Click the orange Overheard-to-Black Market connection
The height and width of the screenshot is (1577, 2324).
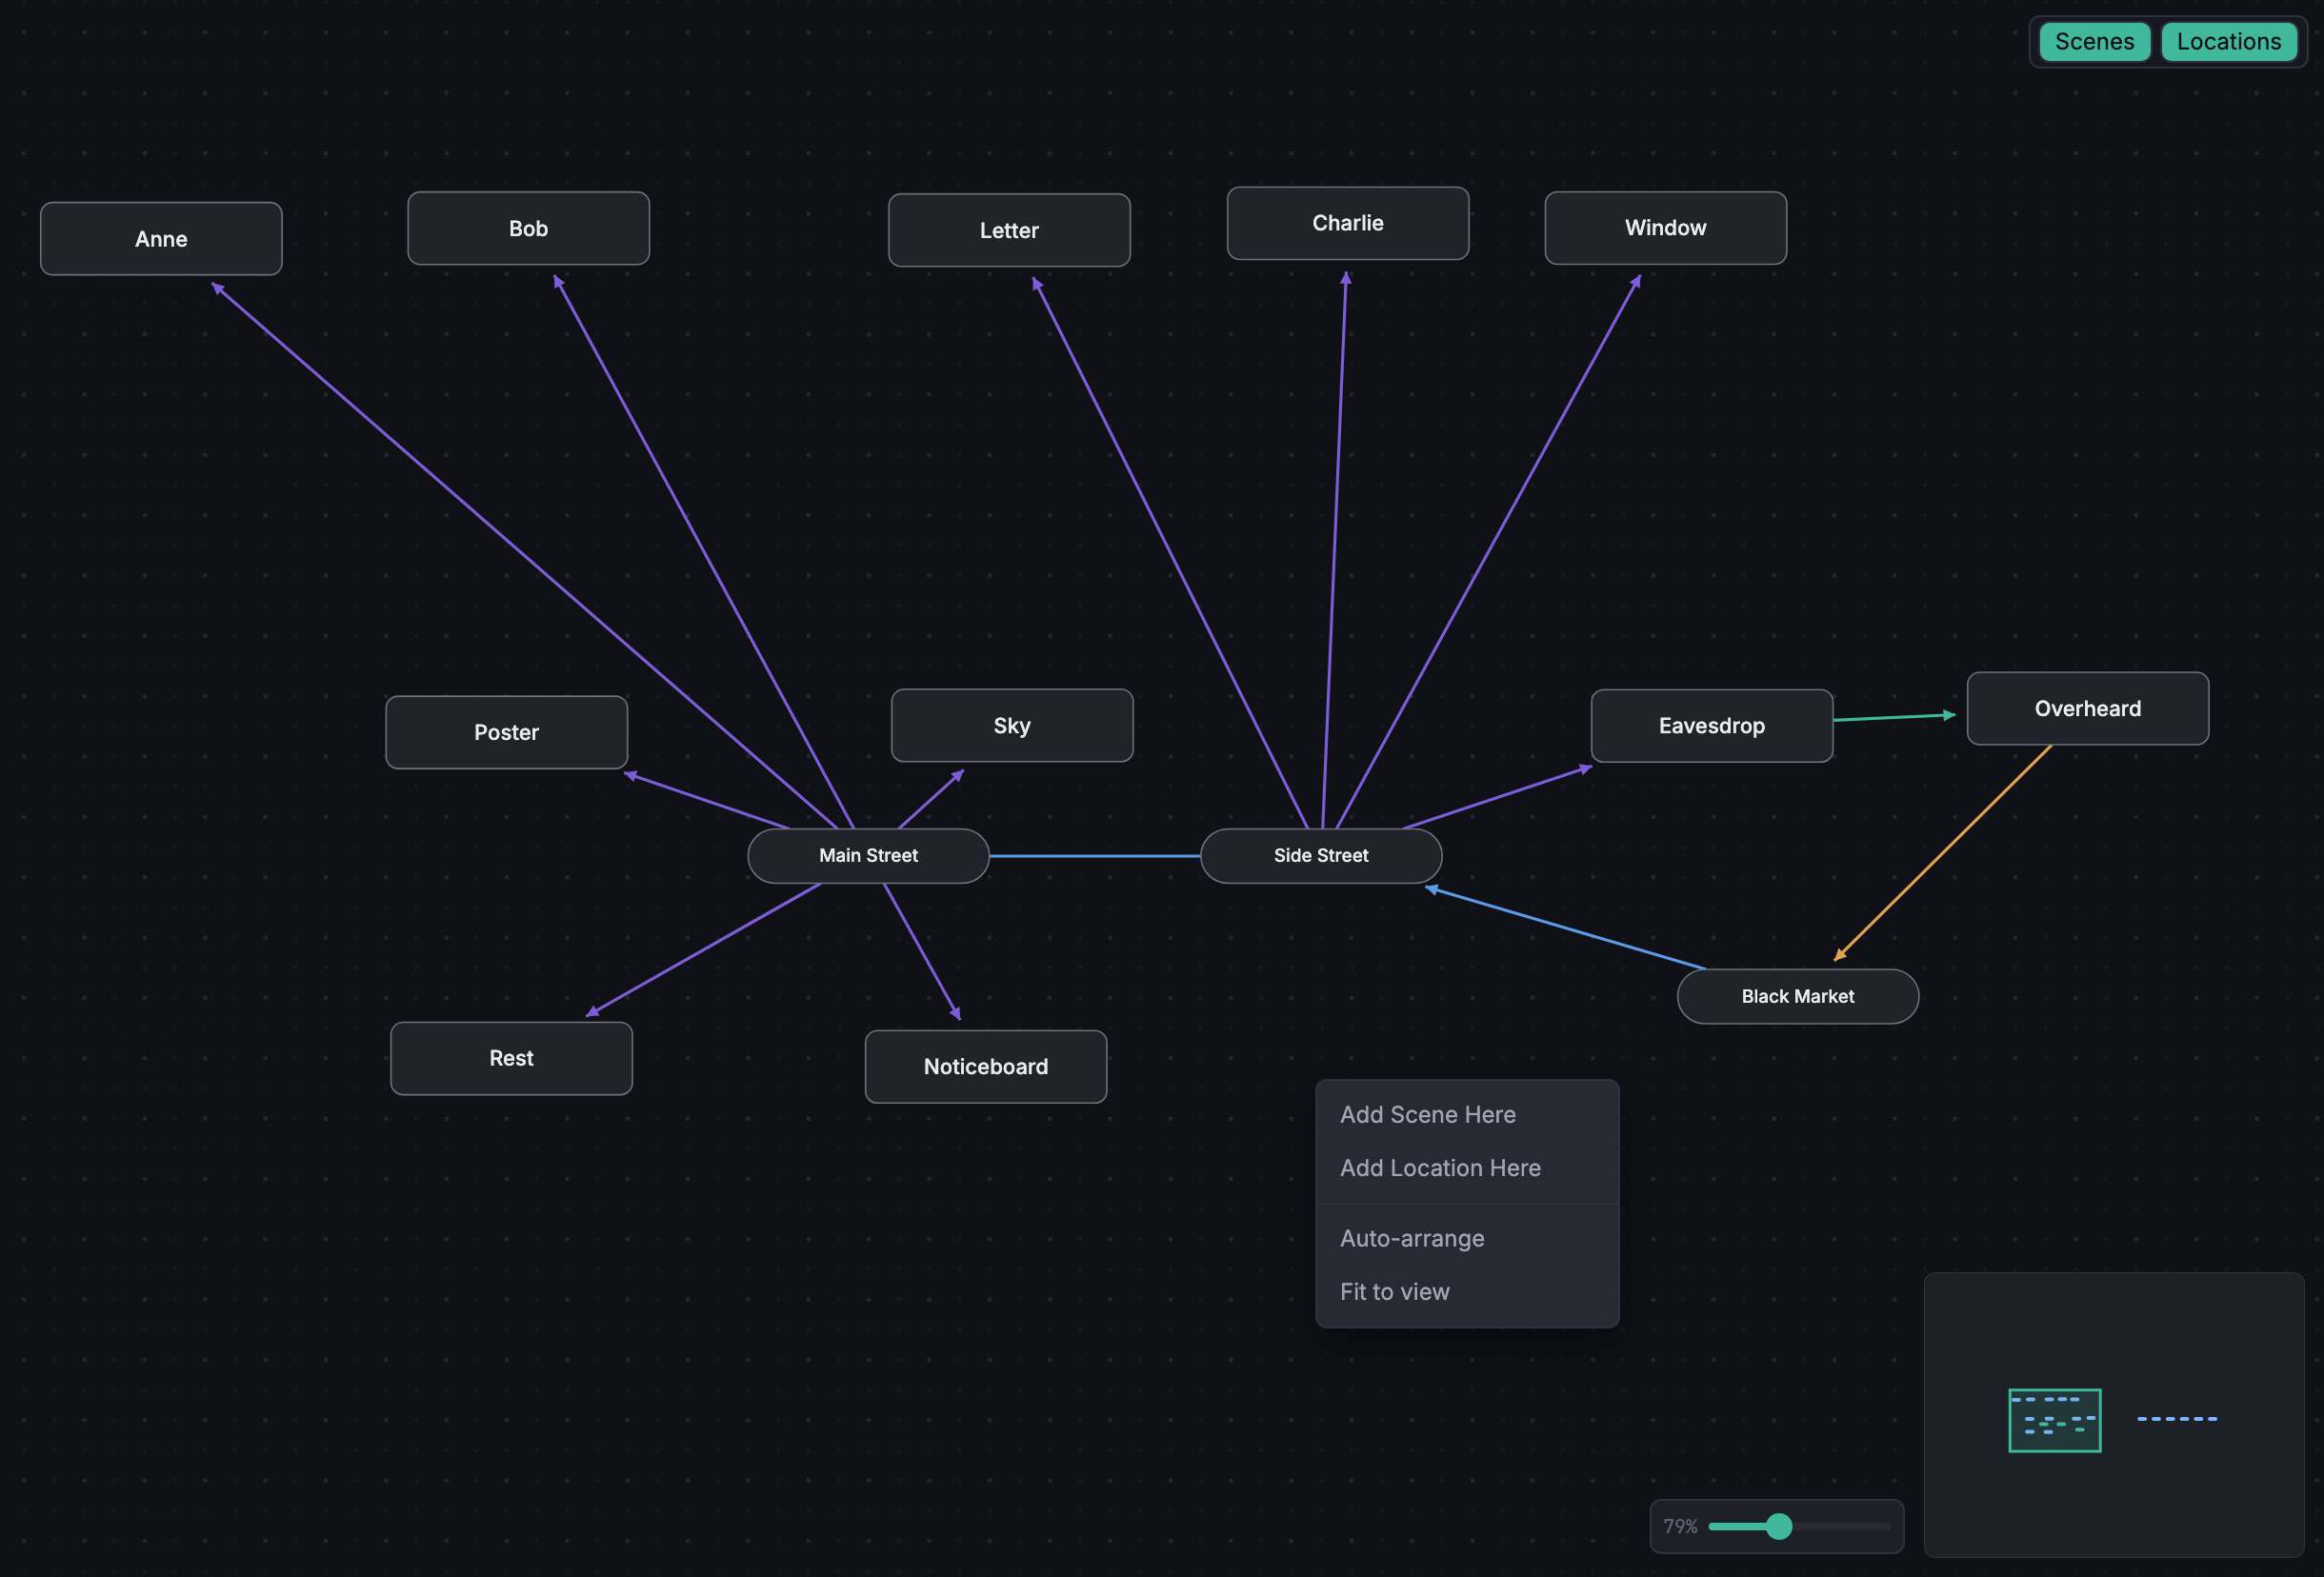1942,852
